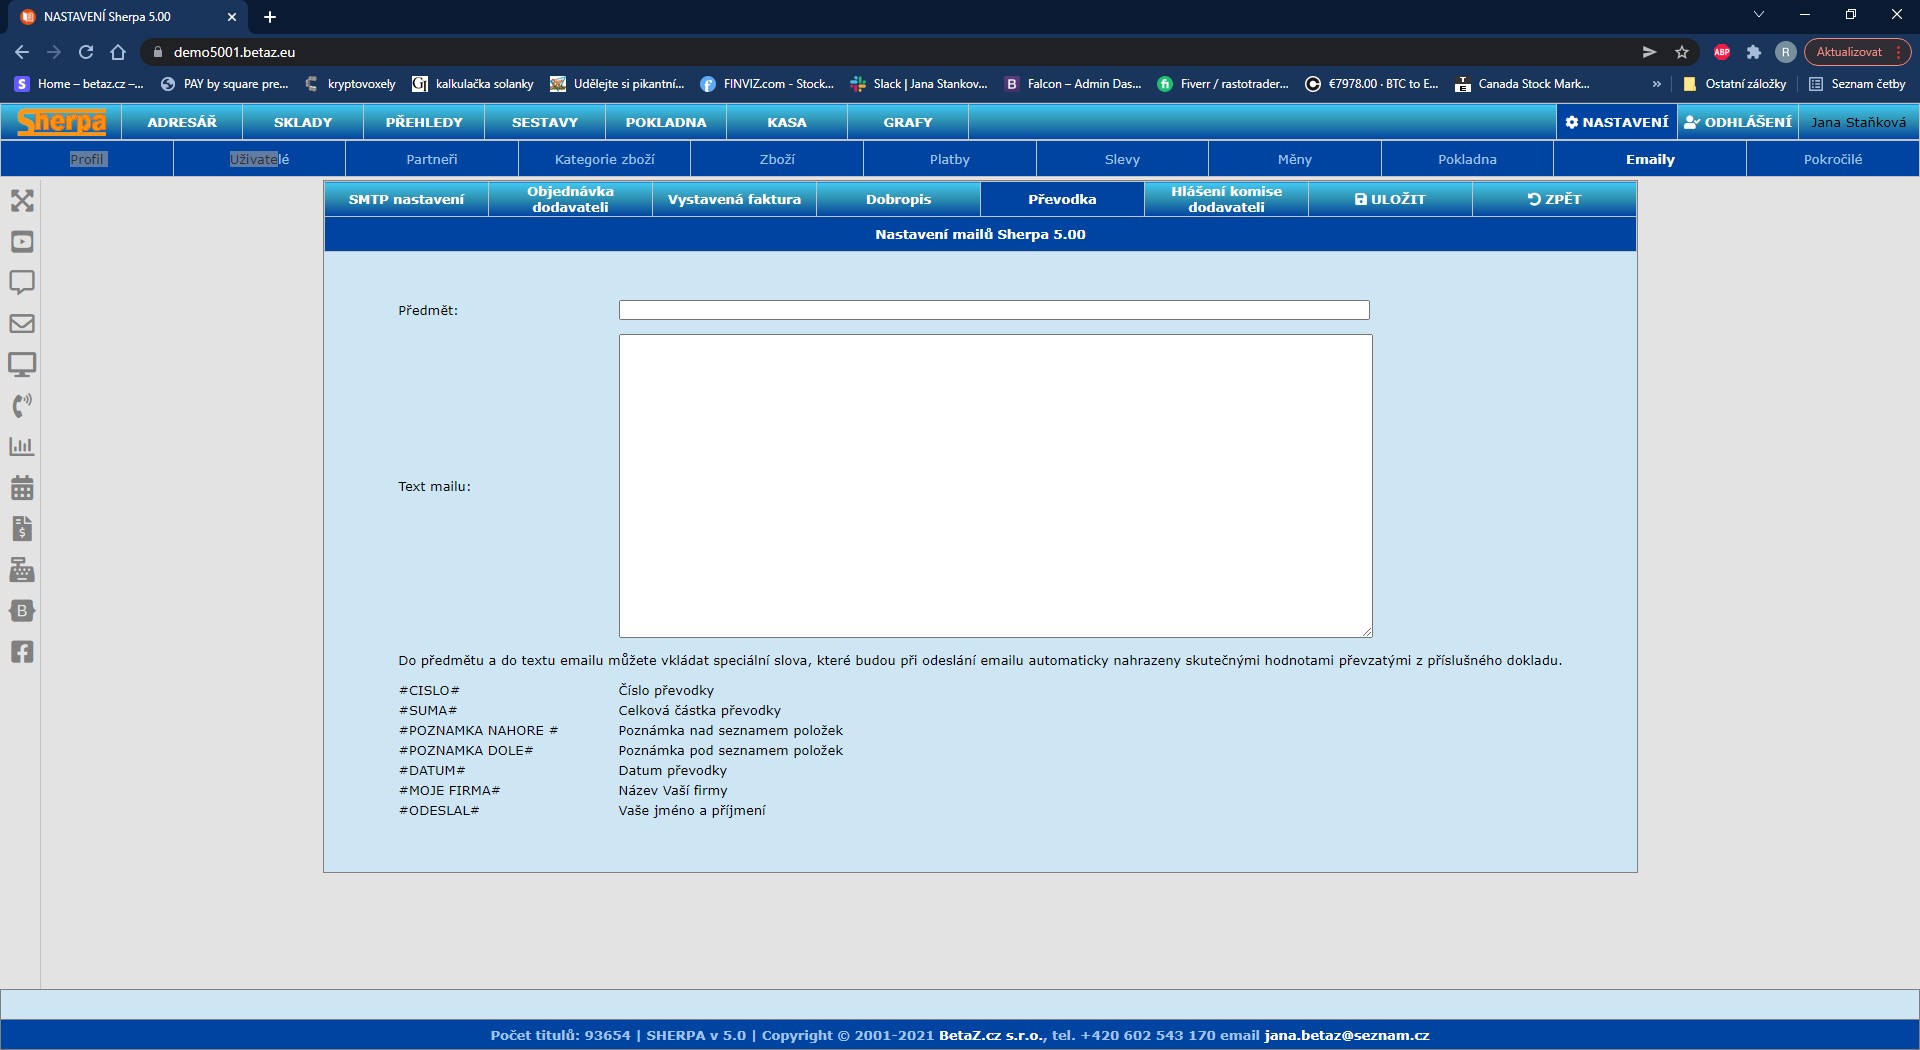The image size is (1920, 1050).
Task: Click the invoice dollar document sidebar icon
Action: (x=22, y=529)
